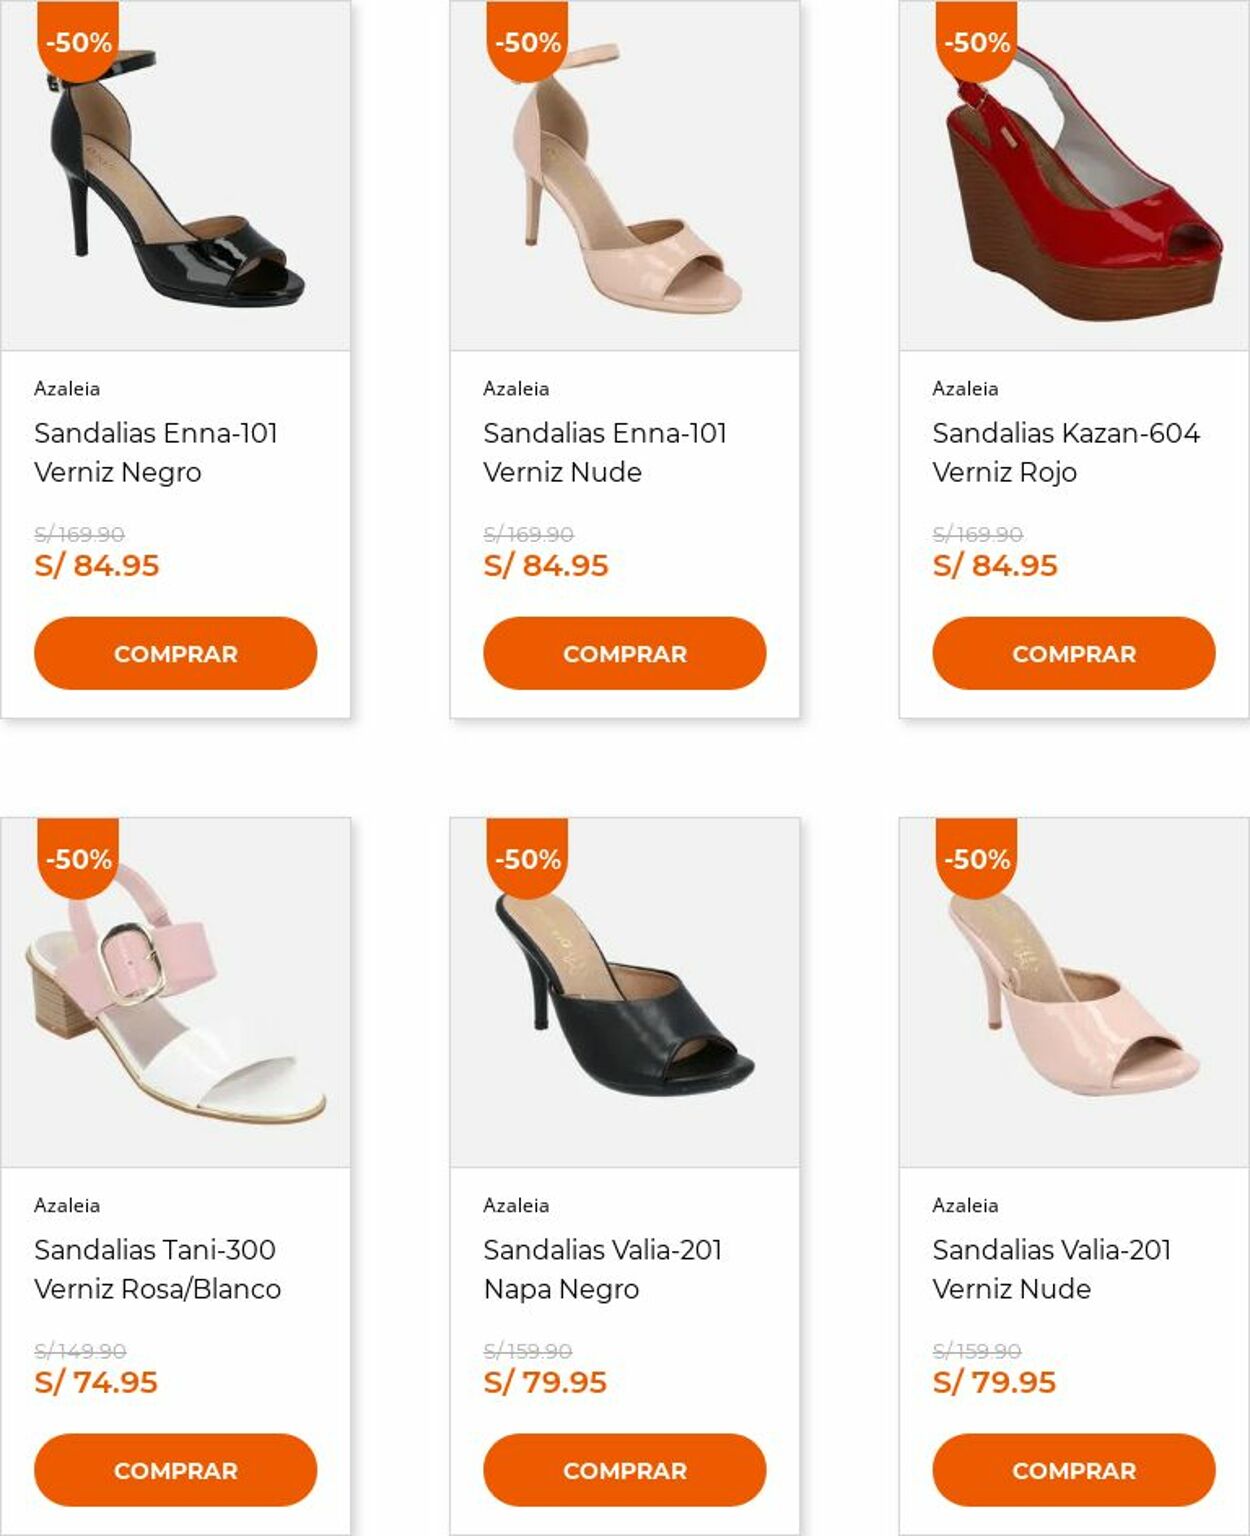Open the Sandalias Tani-300 Verniz Rosa/Blanco title
This screenshot has width=1250, height=1536.
point(157,1269)
